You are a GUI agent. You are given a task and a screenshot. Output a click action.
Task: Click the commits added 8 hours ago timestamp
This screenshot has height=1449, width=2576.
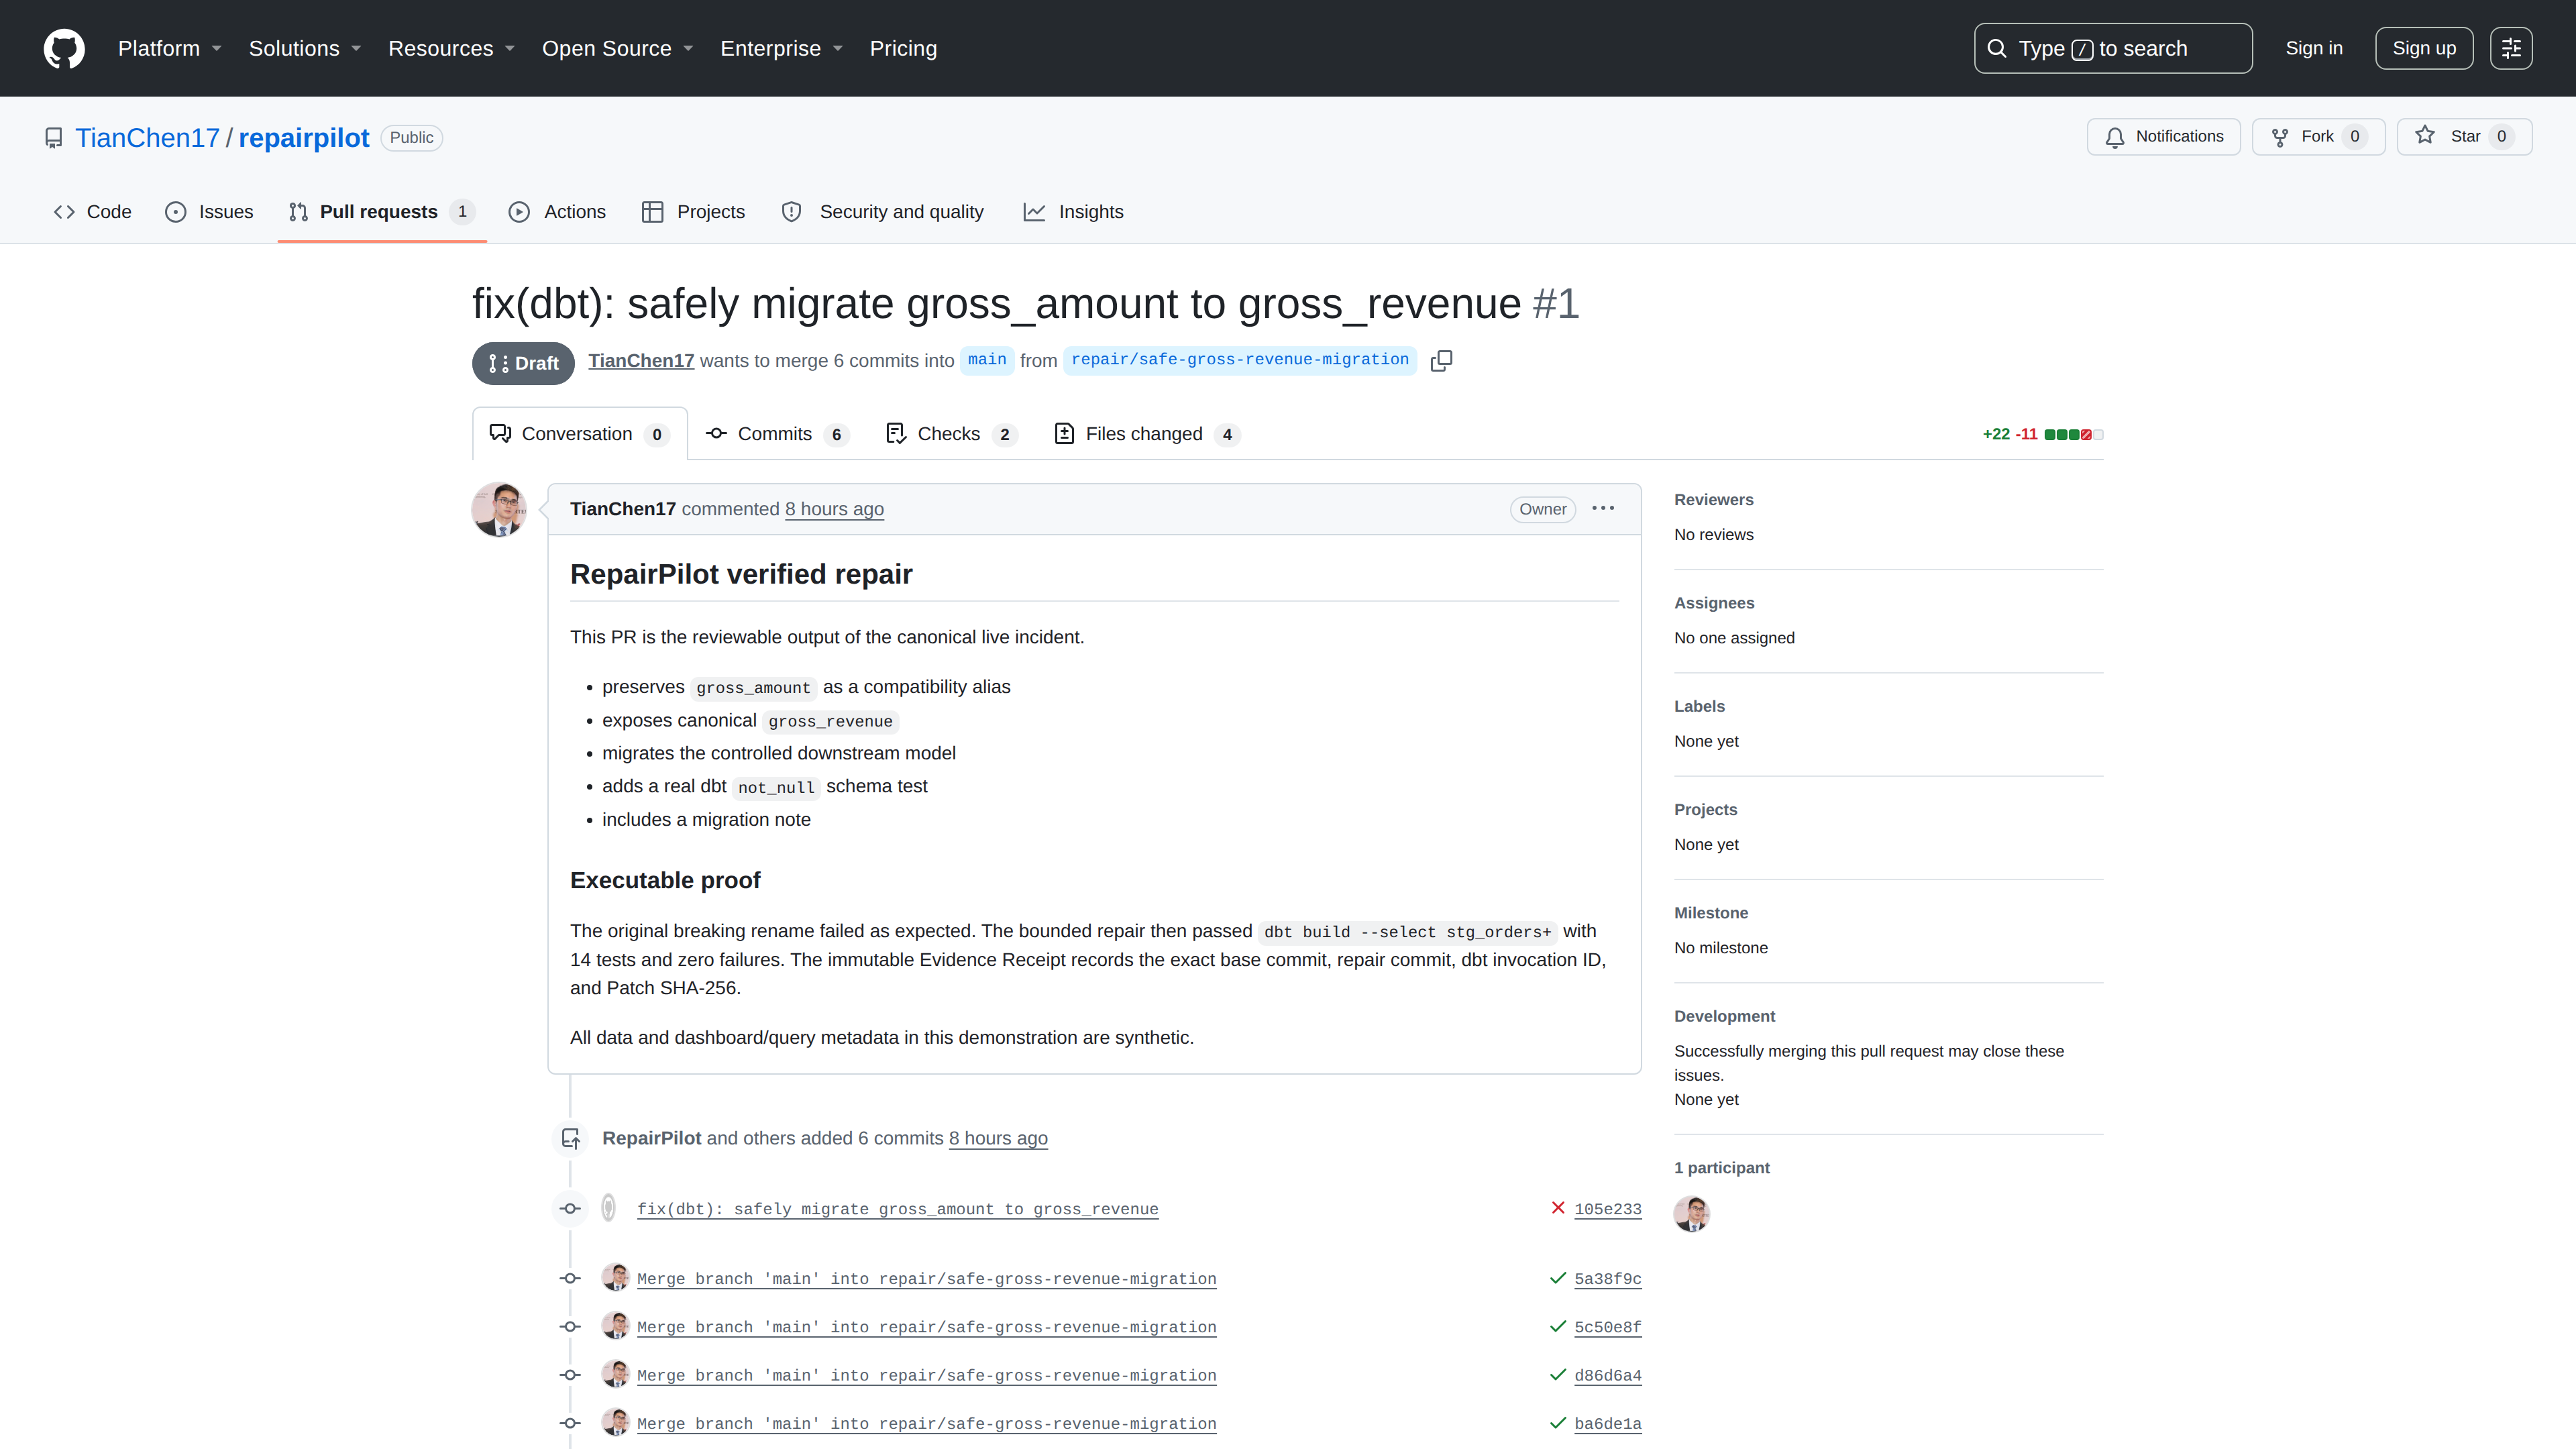point(998,1138)
